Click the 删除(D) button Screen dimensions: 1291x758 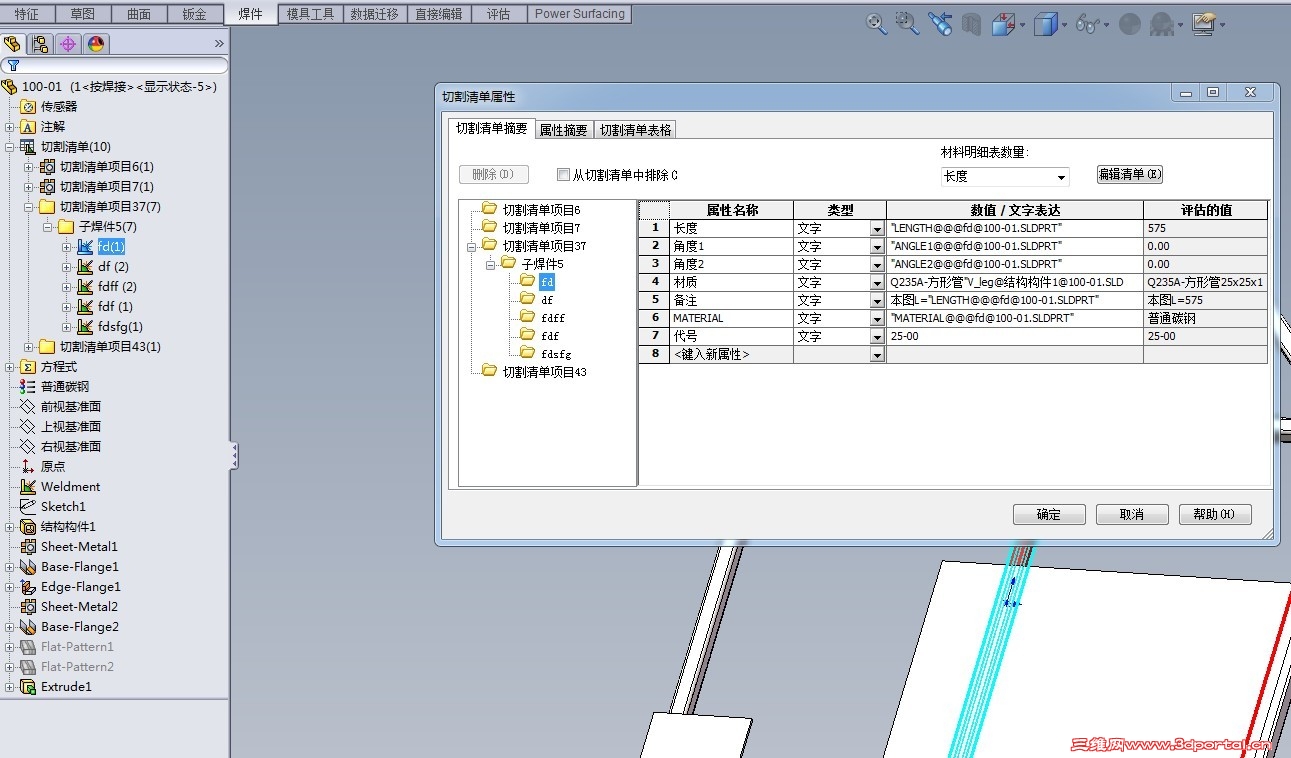click(494, 174)
